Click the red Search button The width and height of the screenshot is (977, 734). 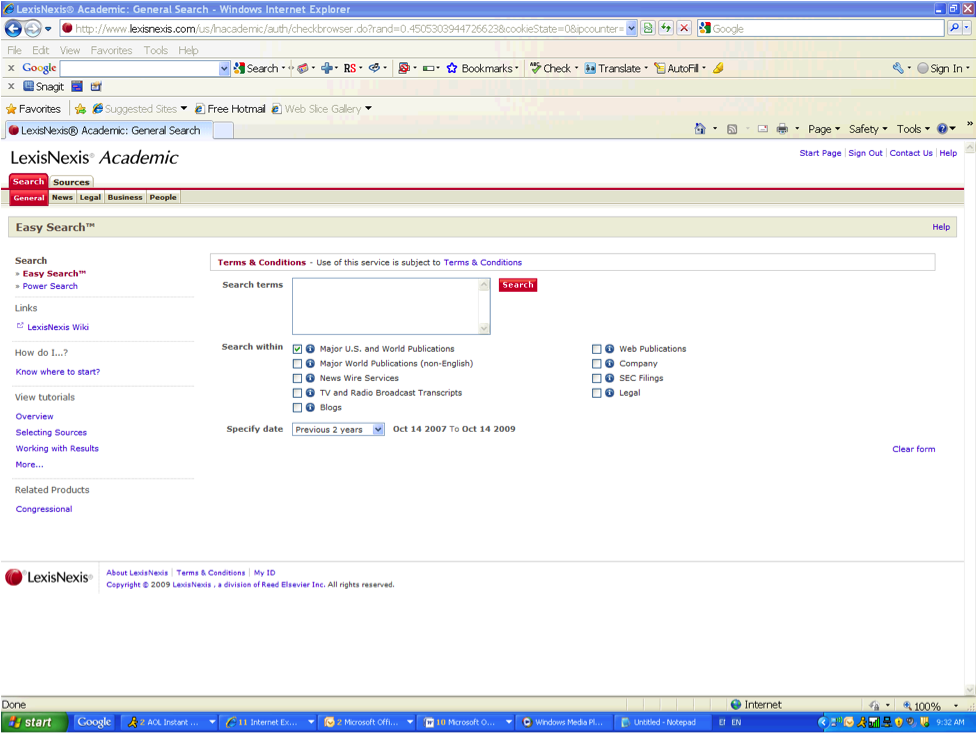point(518,285)
